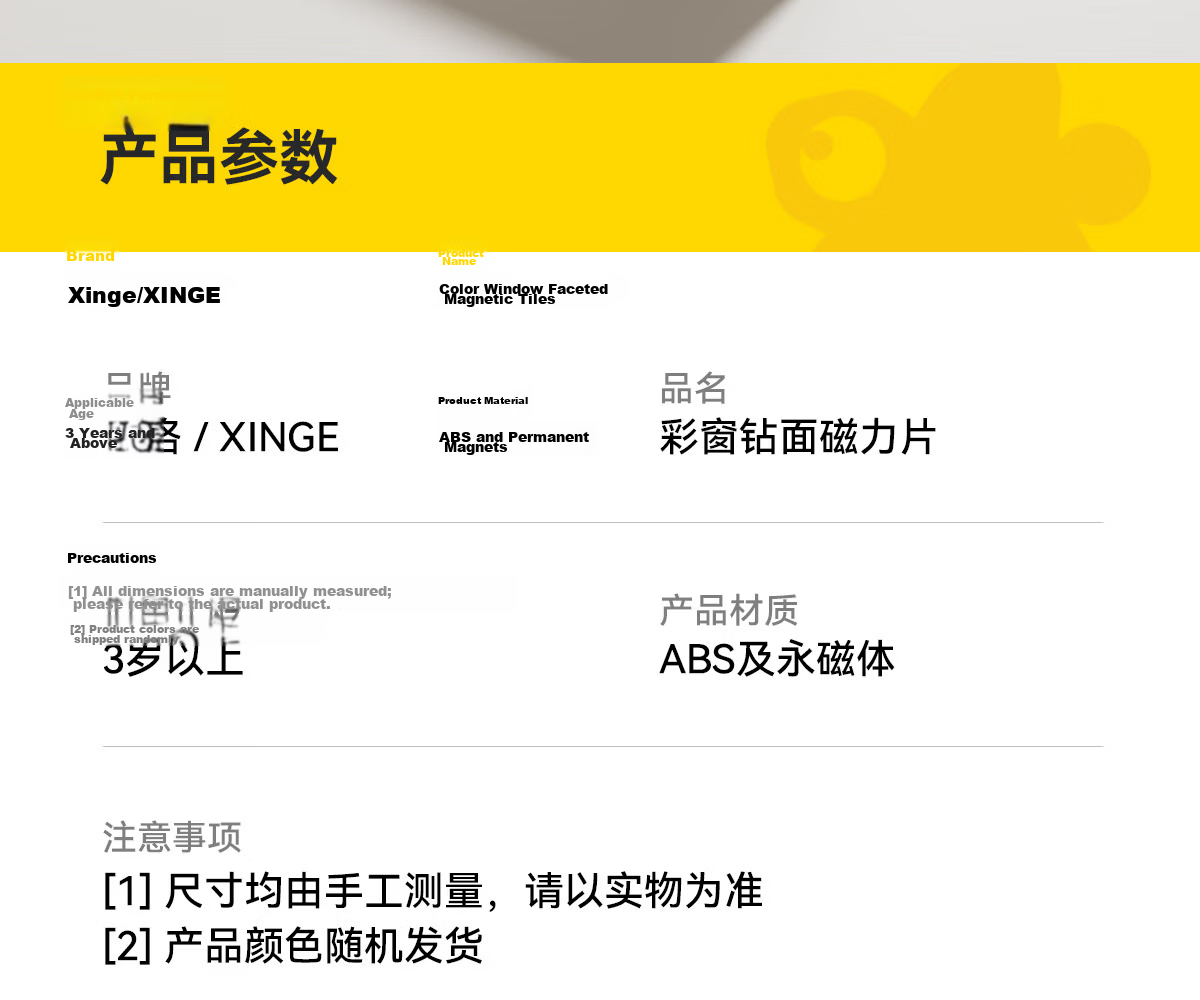Click the yellow 'Product Name' label
1200x1000 pixels.
461,257
